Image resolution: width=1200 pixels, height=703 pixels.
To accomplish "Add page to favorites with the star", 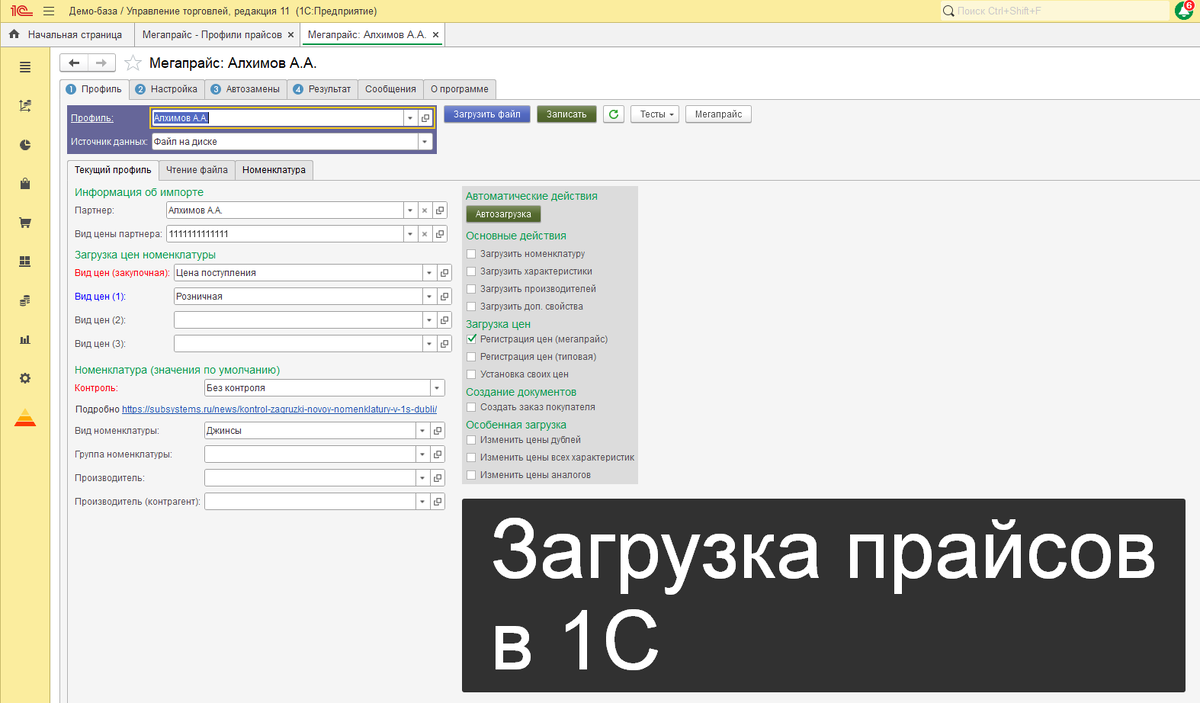I will (132, 63).
